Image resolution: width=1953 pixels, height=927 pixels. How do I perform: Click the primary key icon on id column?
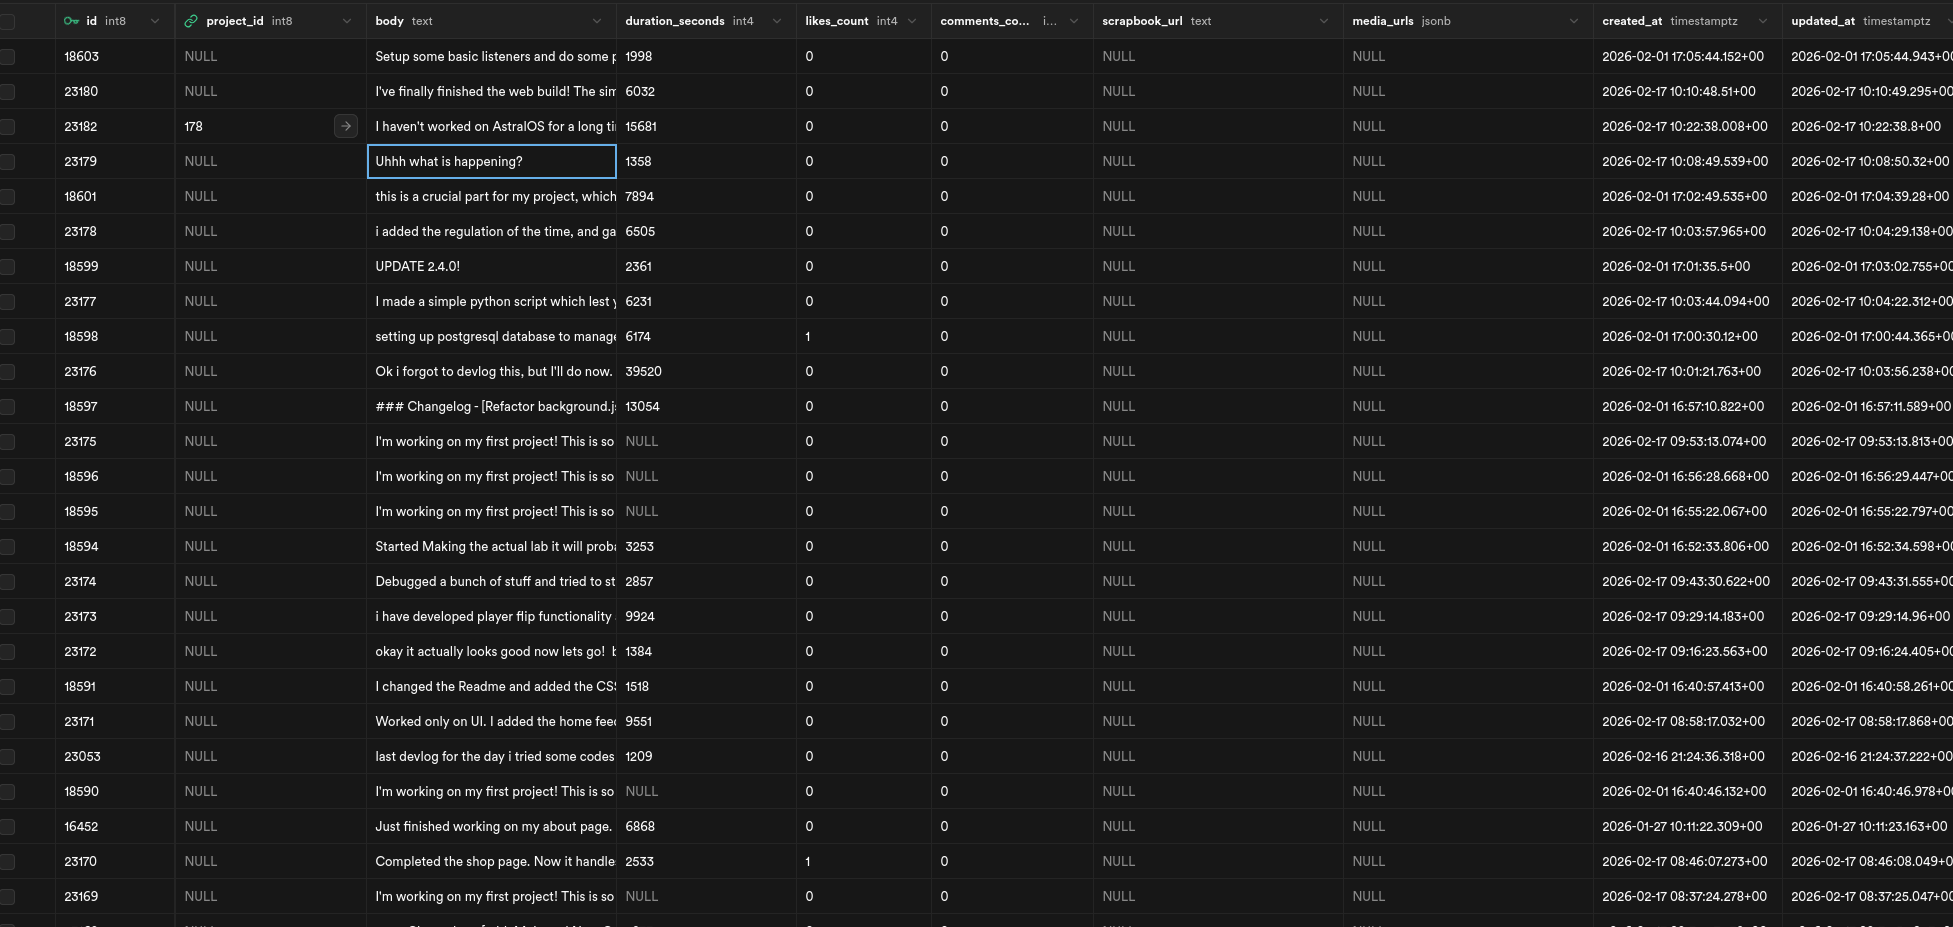coord(71,21)
